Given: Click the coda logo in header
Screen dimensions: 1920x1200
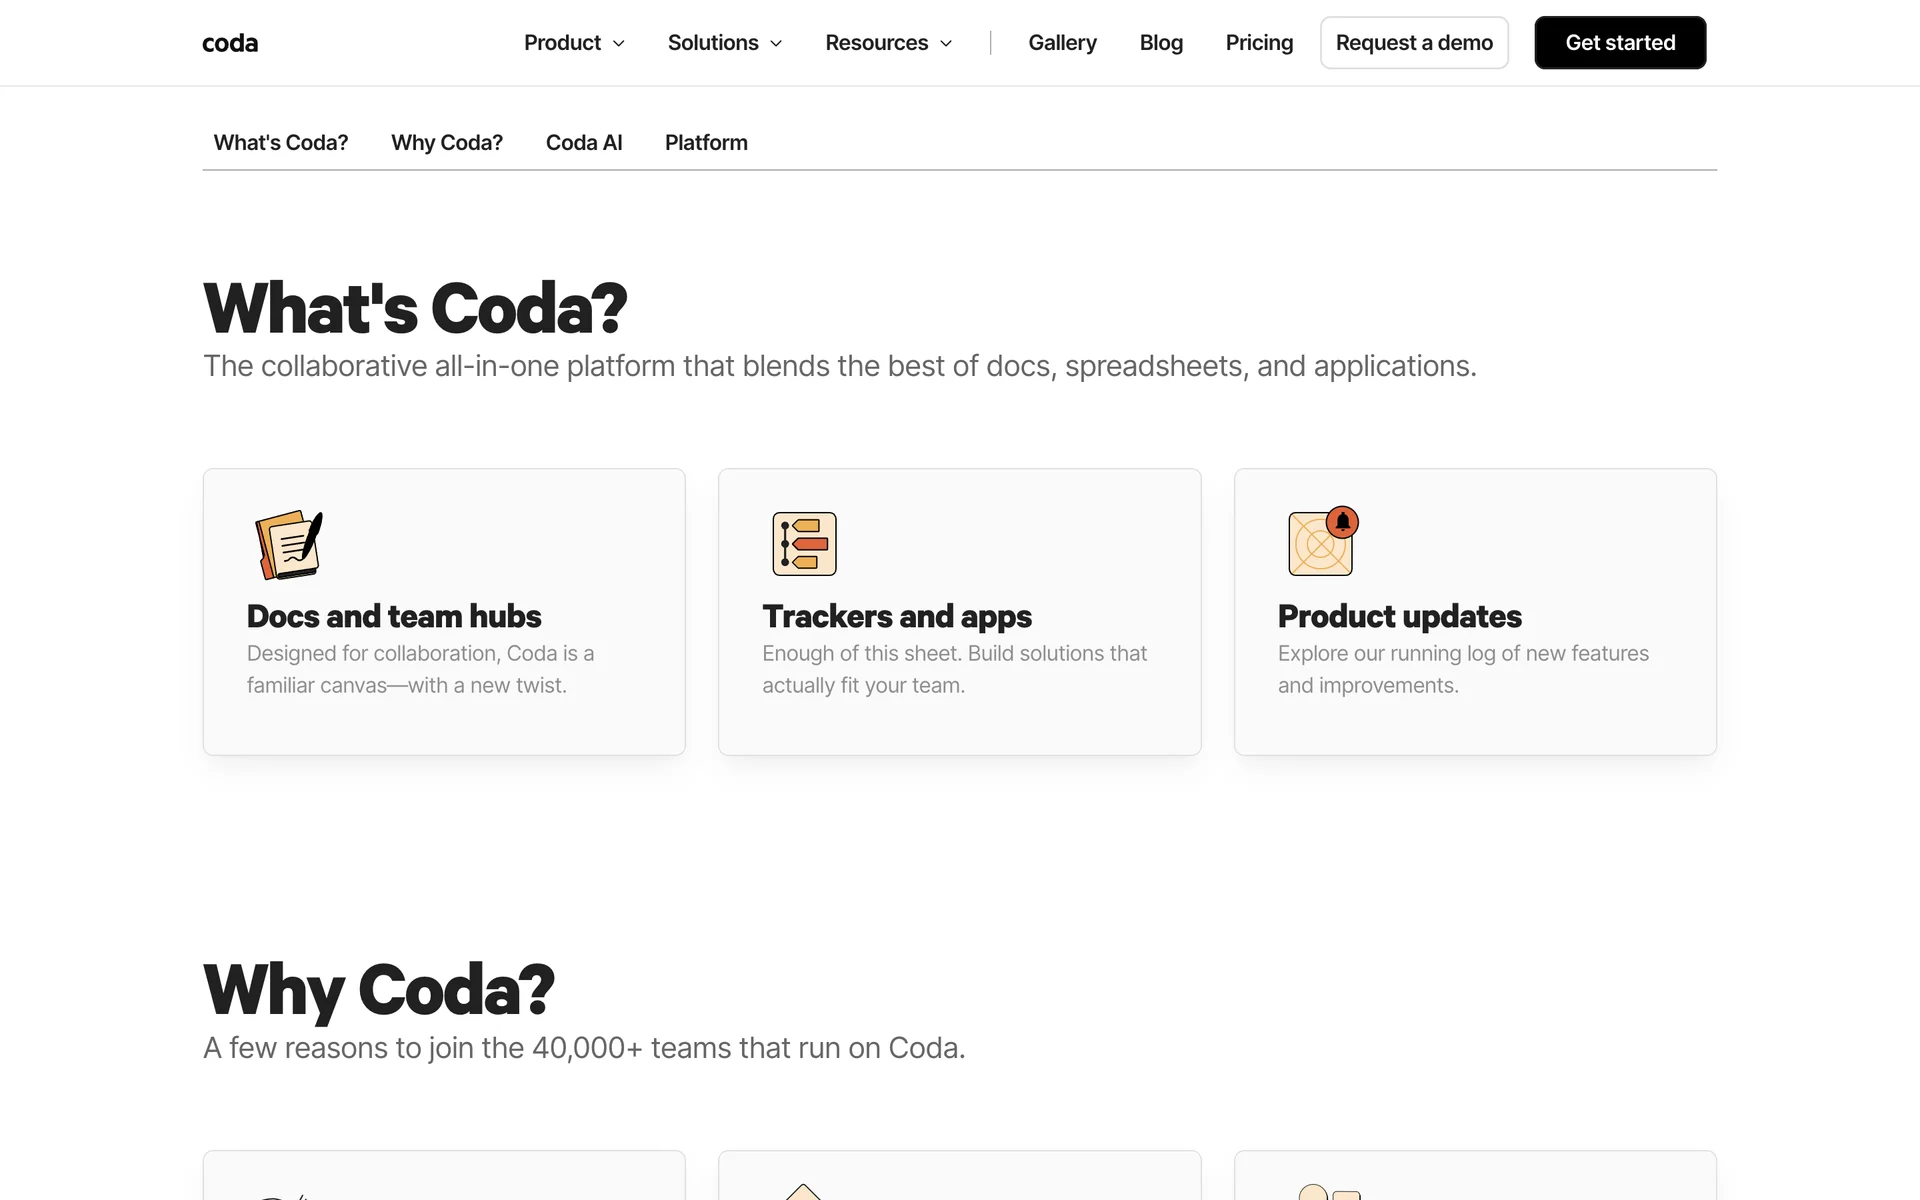Looking at the screenshot, I should click(x=230, y=43).
